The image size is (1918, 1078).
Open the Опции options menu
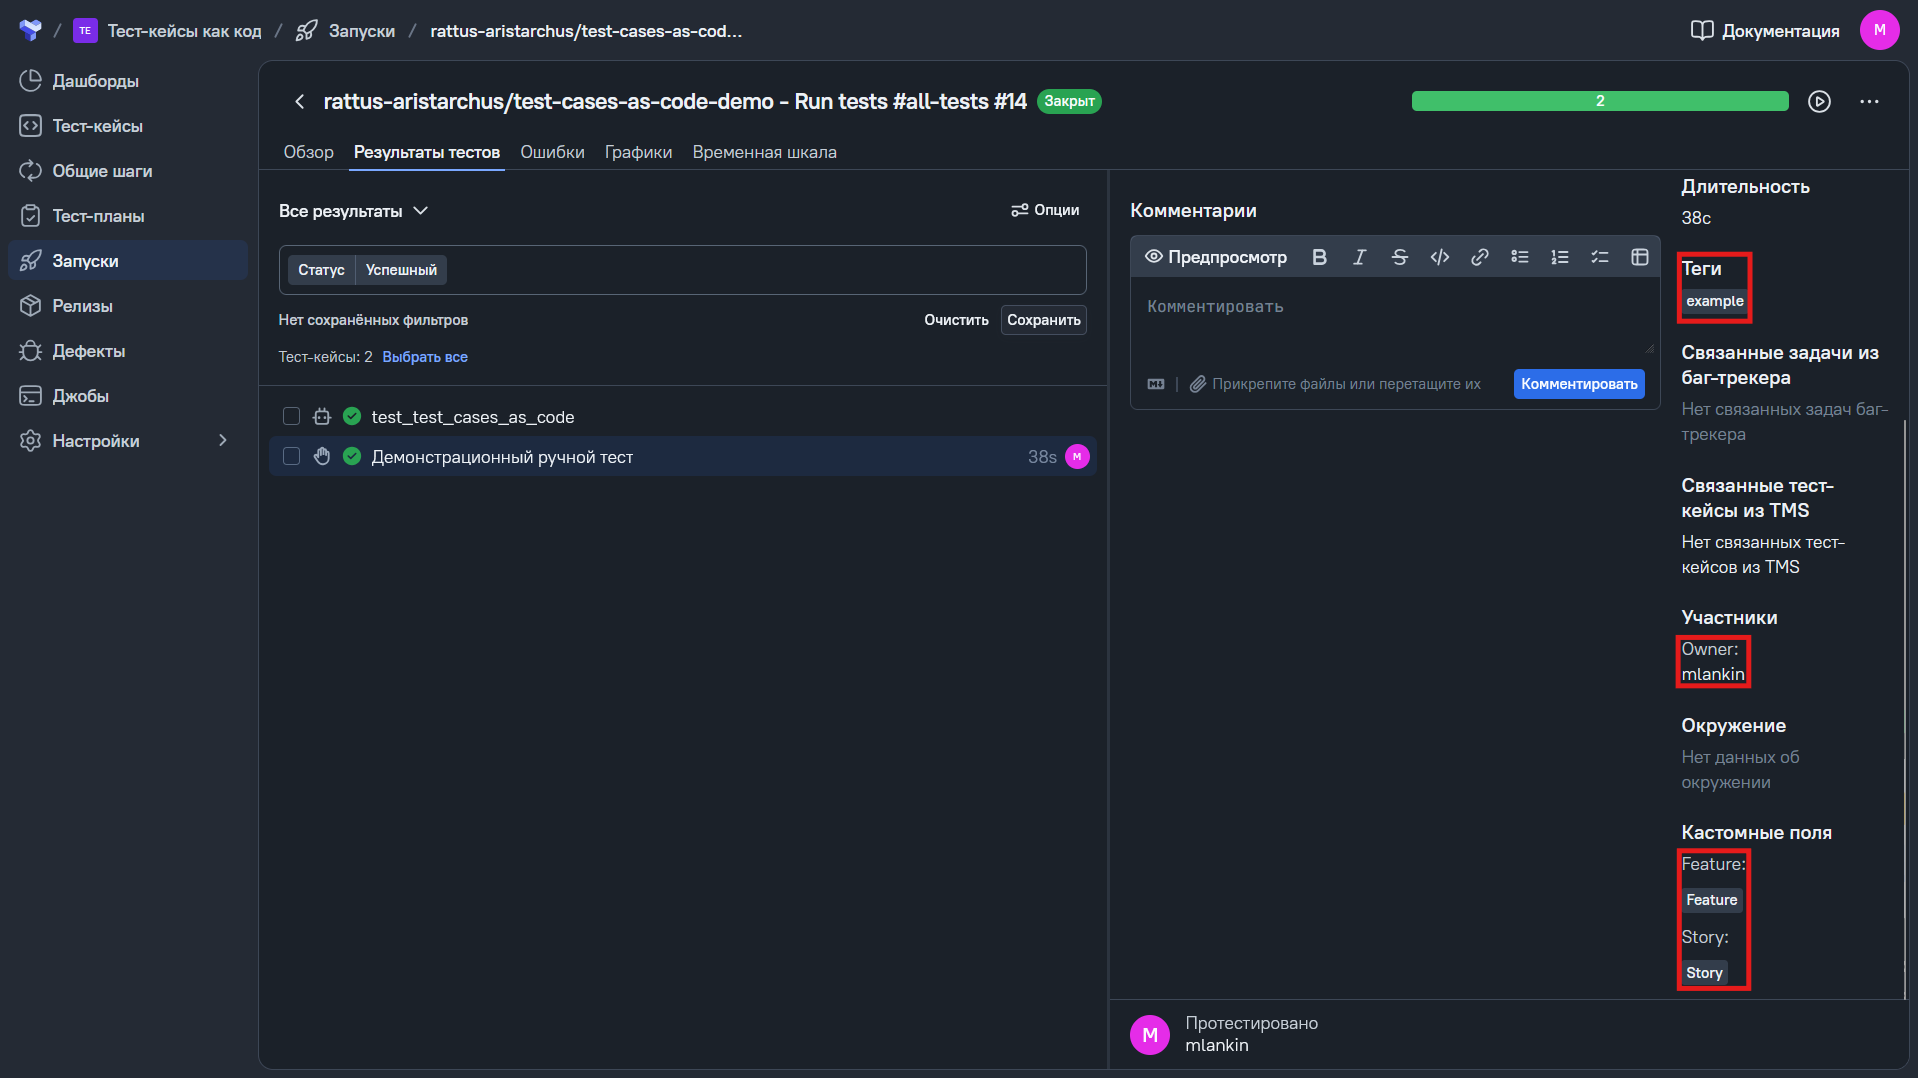[1045, 210]
